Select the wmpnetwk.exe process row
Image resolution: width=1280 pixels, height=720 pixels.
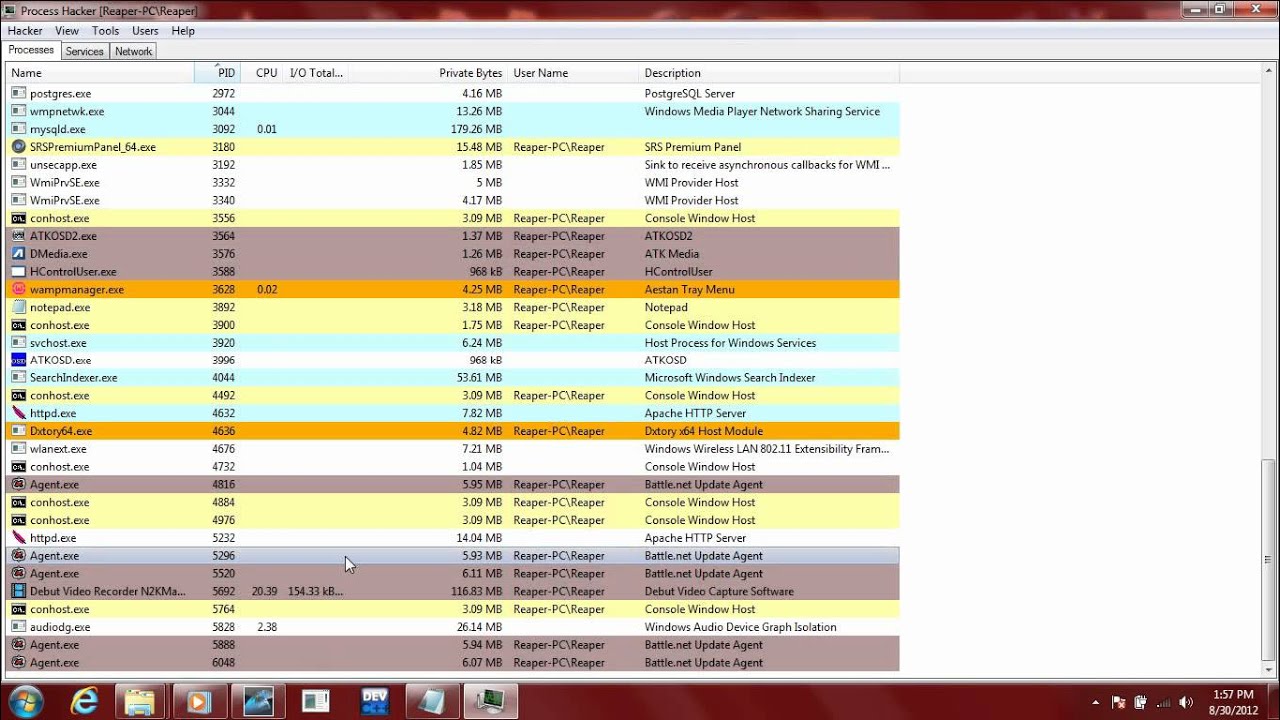tap(453, 111)
